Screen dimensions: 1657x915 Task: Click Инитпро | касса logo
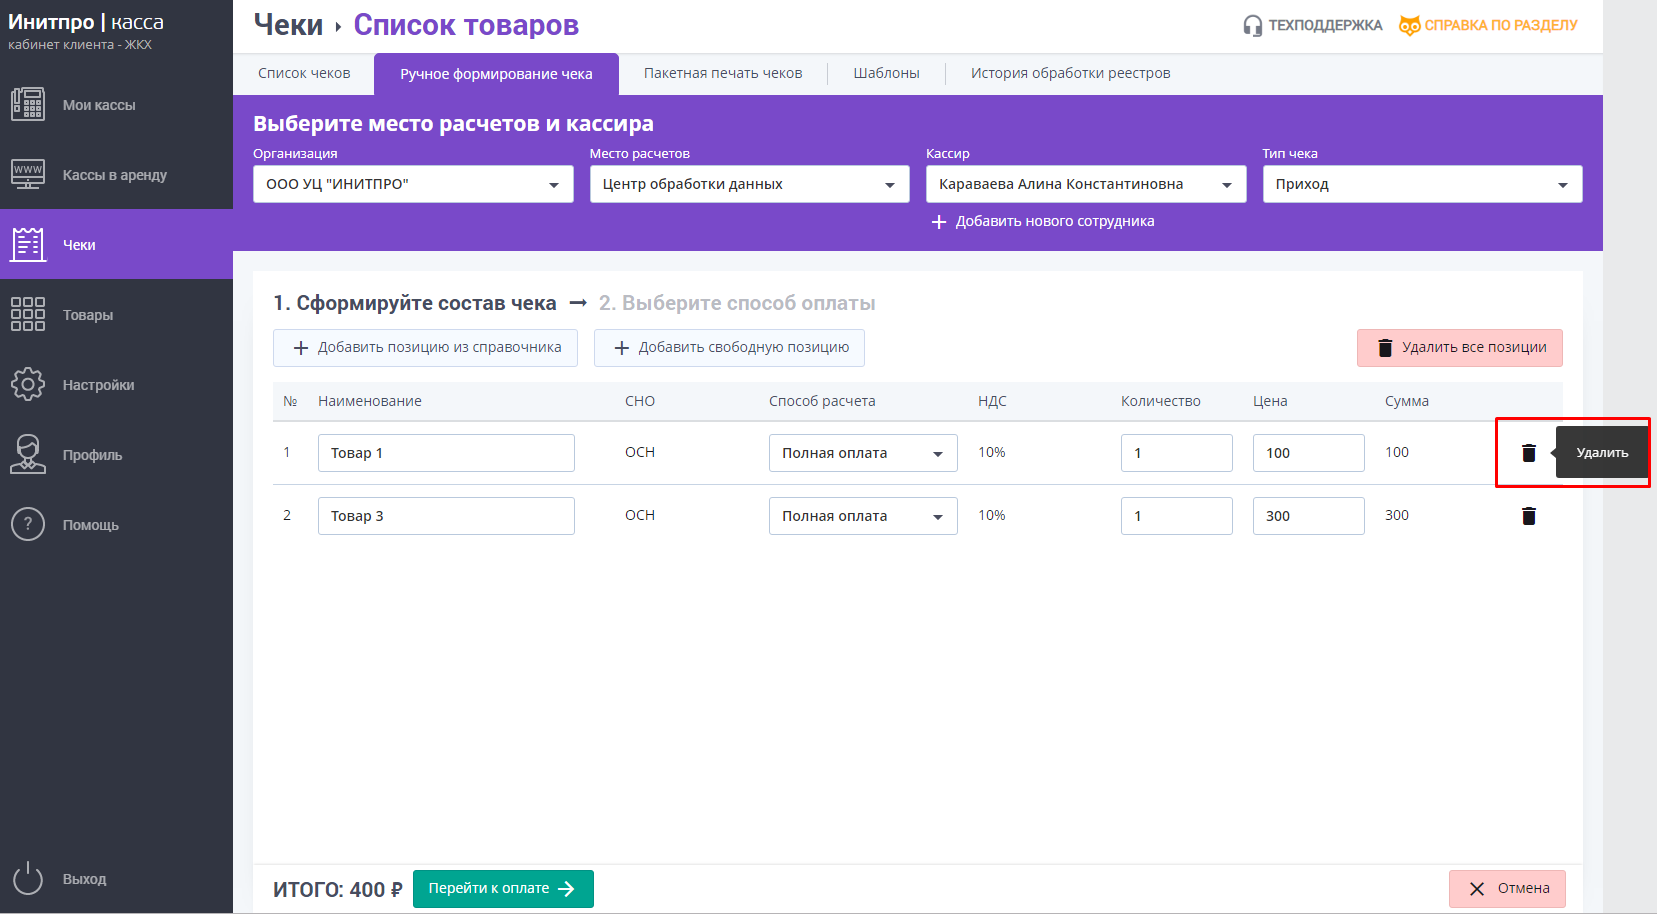click(x=86, y=22)
